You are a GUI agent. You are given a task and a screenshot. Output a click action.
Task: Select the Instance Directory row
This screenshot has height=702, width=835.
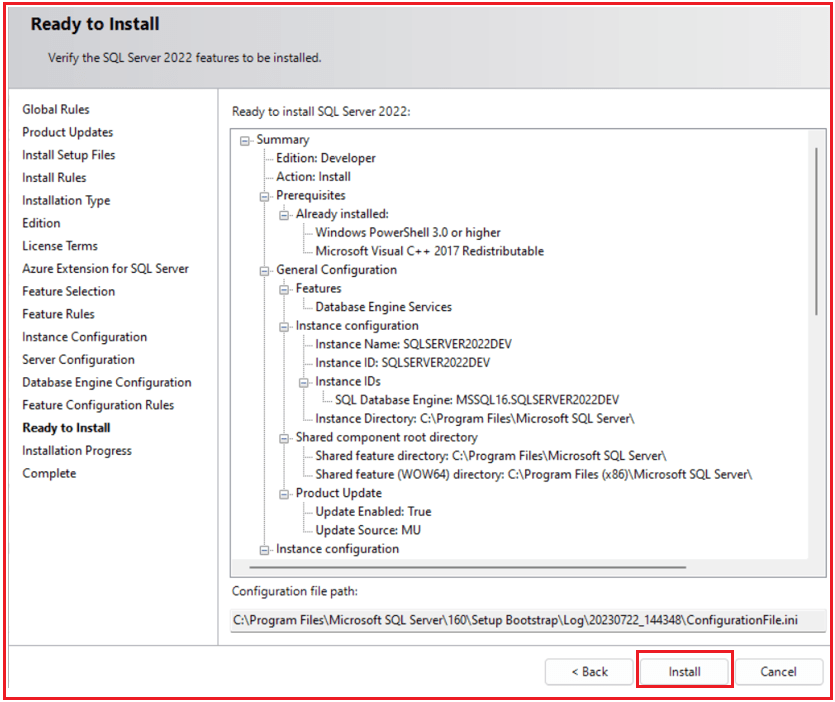click(475, 419)
